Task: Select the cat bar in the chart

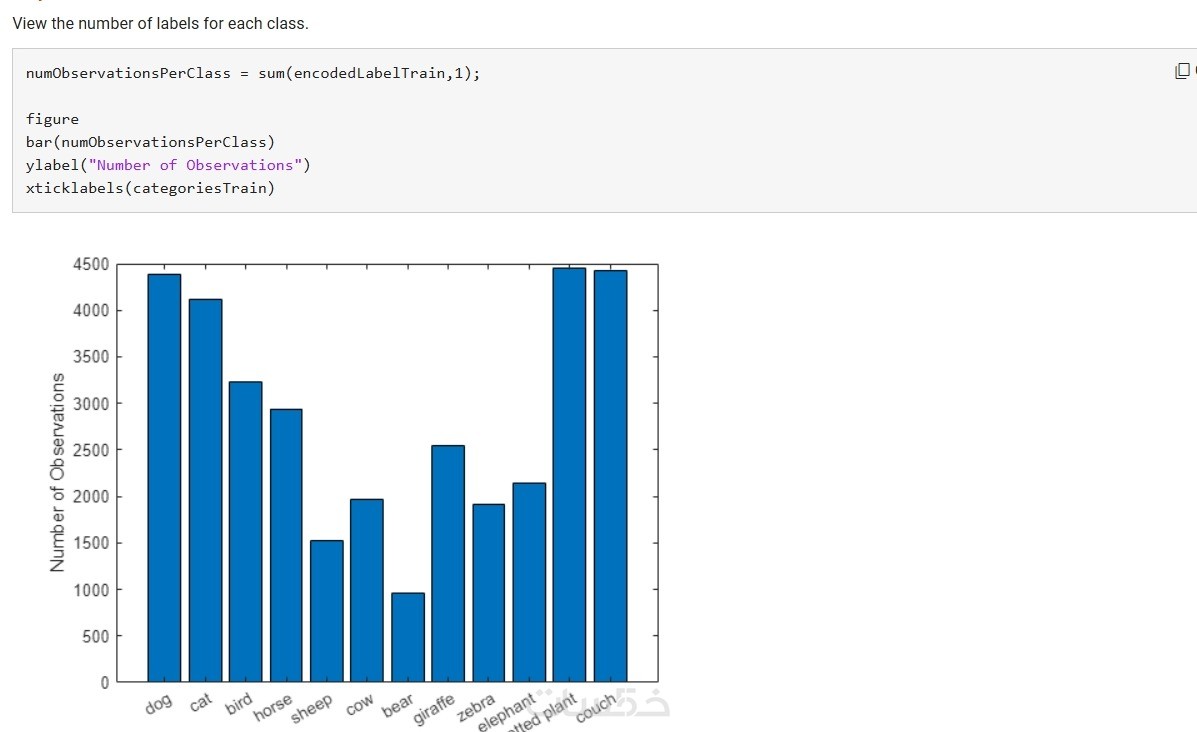Action: click(205, 490)
